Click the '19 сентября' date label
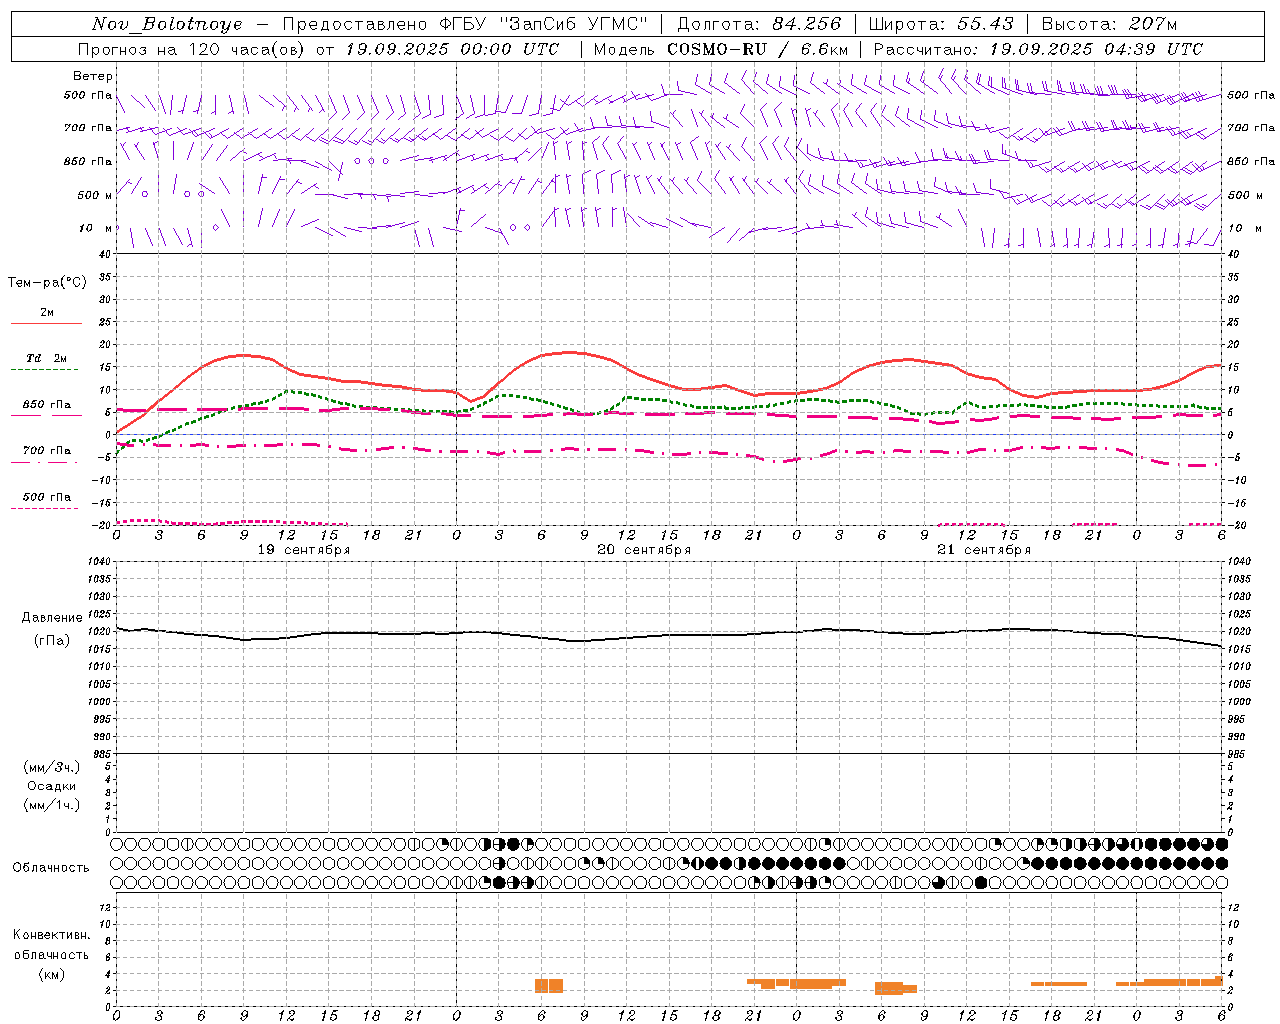 coord(304,550)
